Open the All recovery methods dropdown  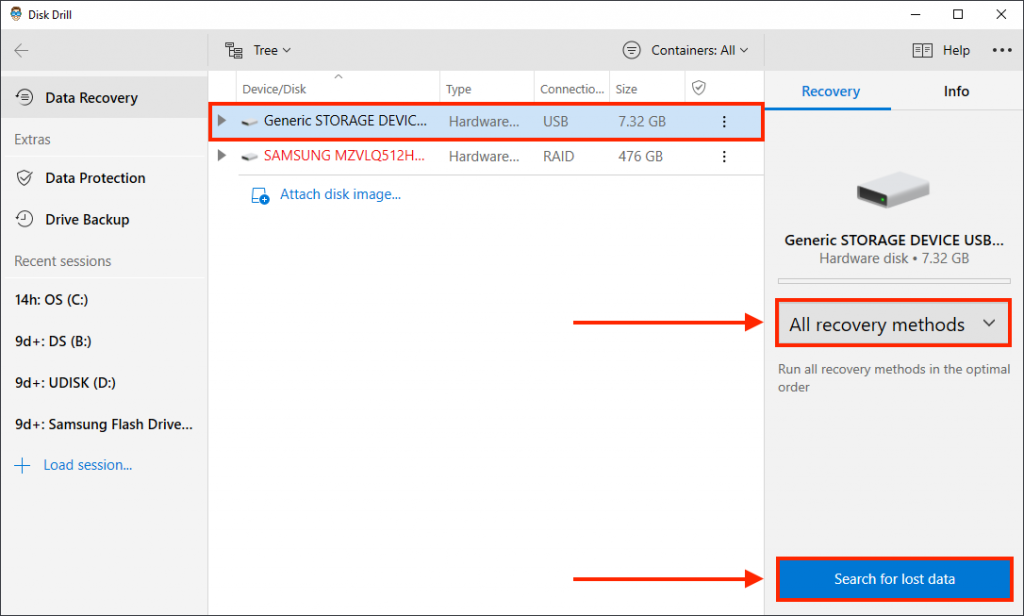(x=892, y=322)
